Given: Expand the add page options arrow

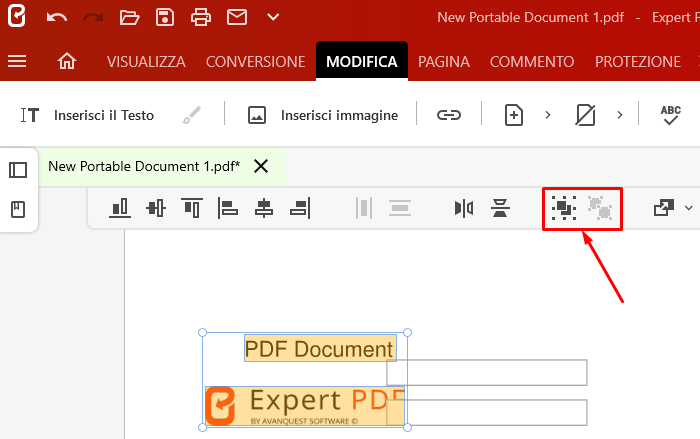Looking at the screenshot, I should pyautogui.click(x=548, y=115).
